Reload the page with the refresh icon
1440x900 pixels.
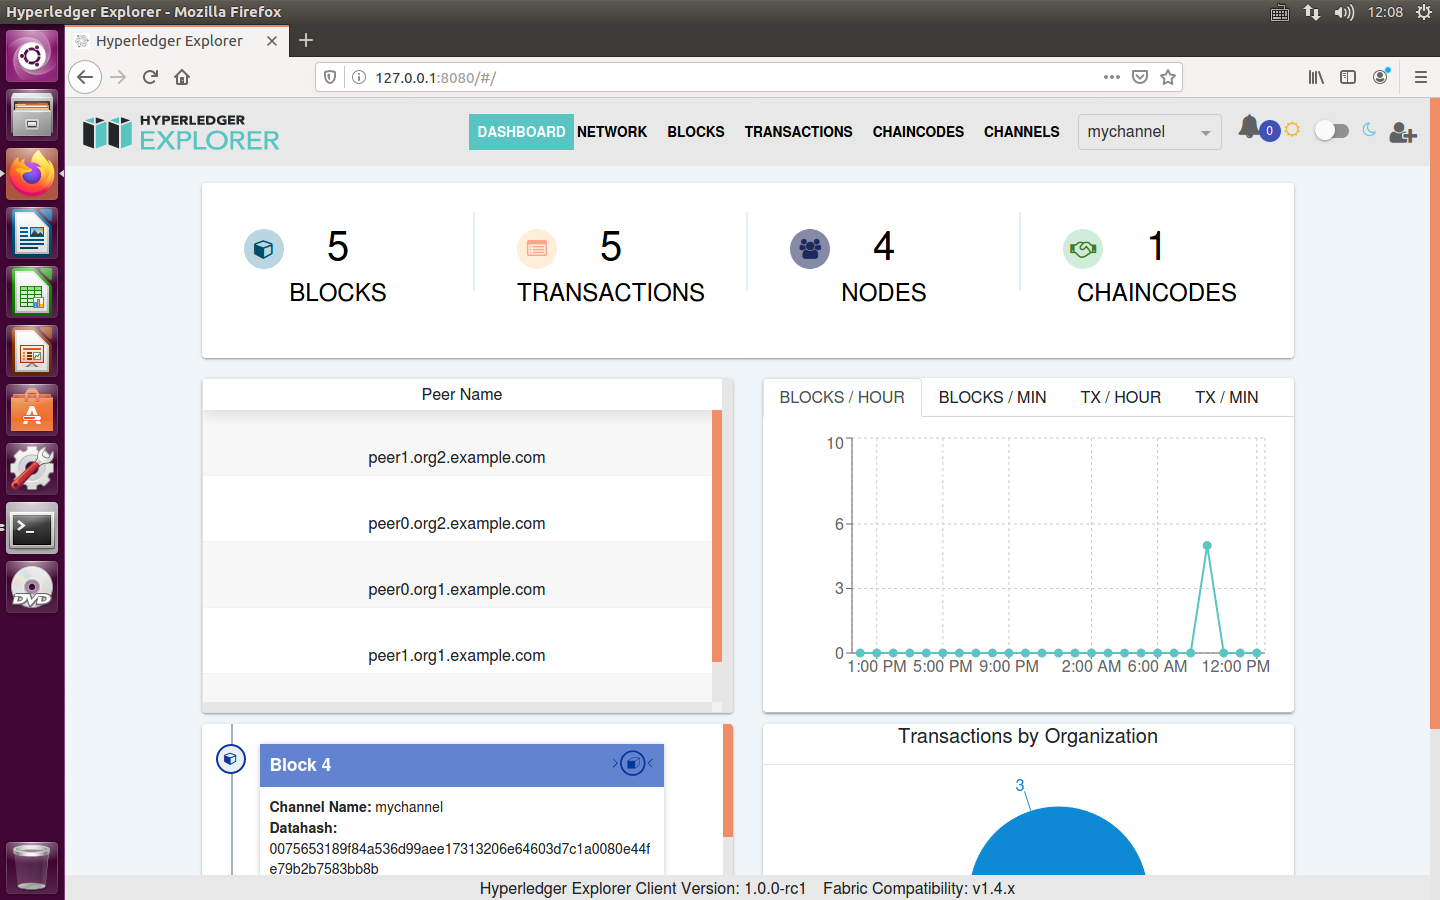[150, 76]
